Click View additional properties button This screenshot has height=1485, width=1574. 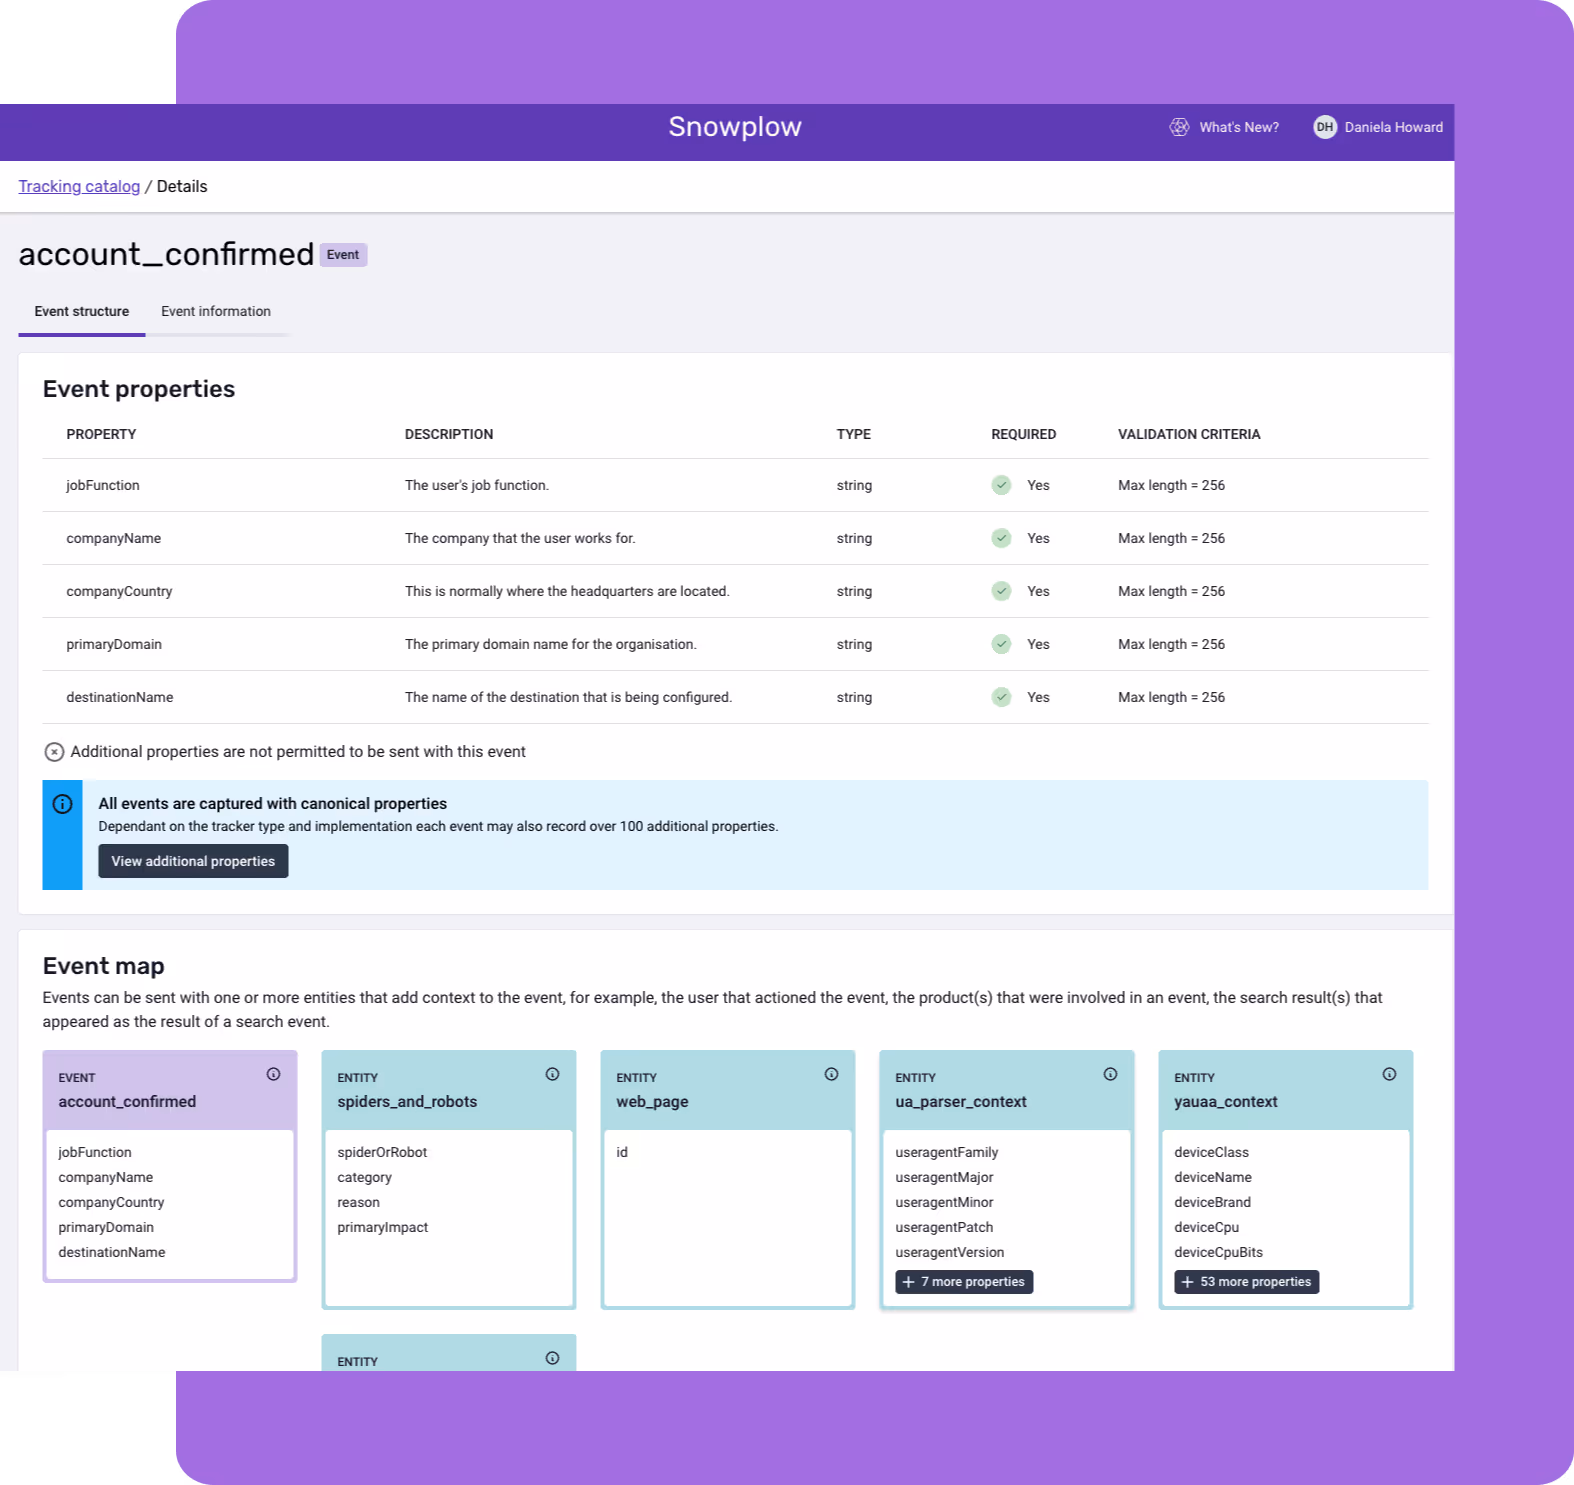193,861
